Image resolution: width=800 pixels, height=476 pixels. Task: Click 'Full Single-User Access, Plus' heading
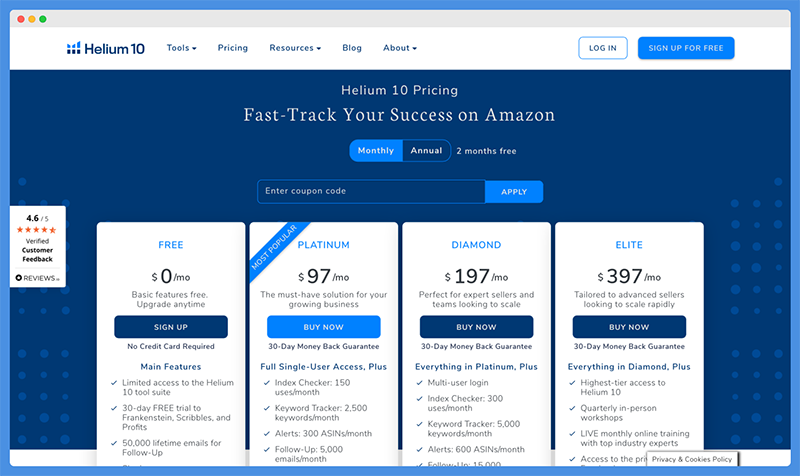point(323,367)
